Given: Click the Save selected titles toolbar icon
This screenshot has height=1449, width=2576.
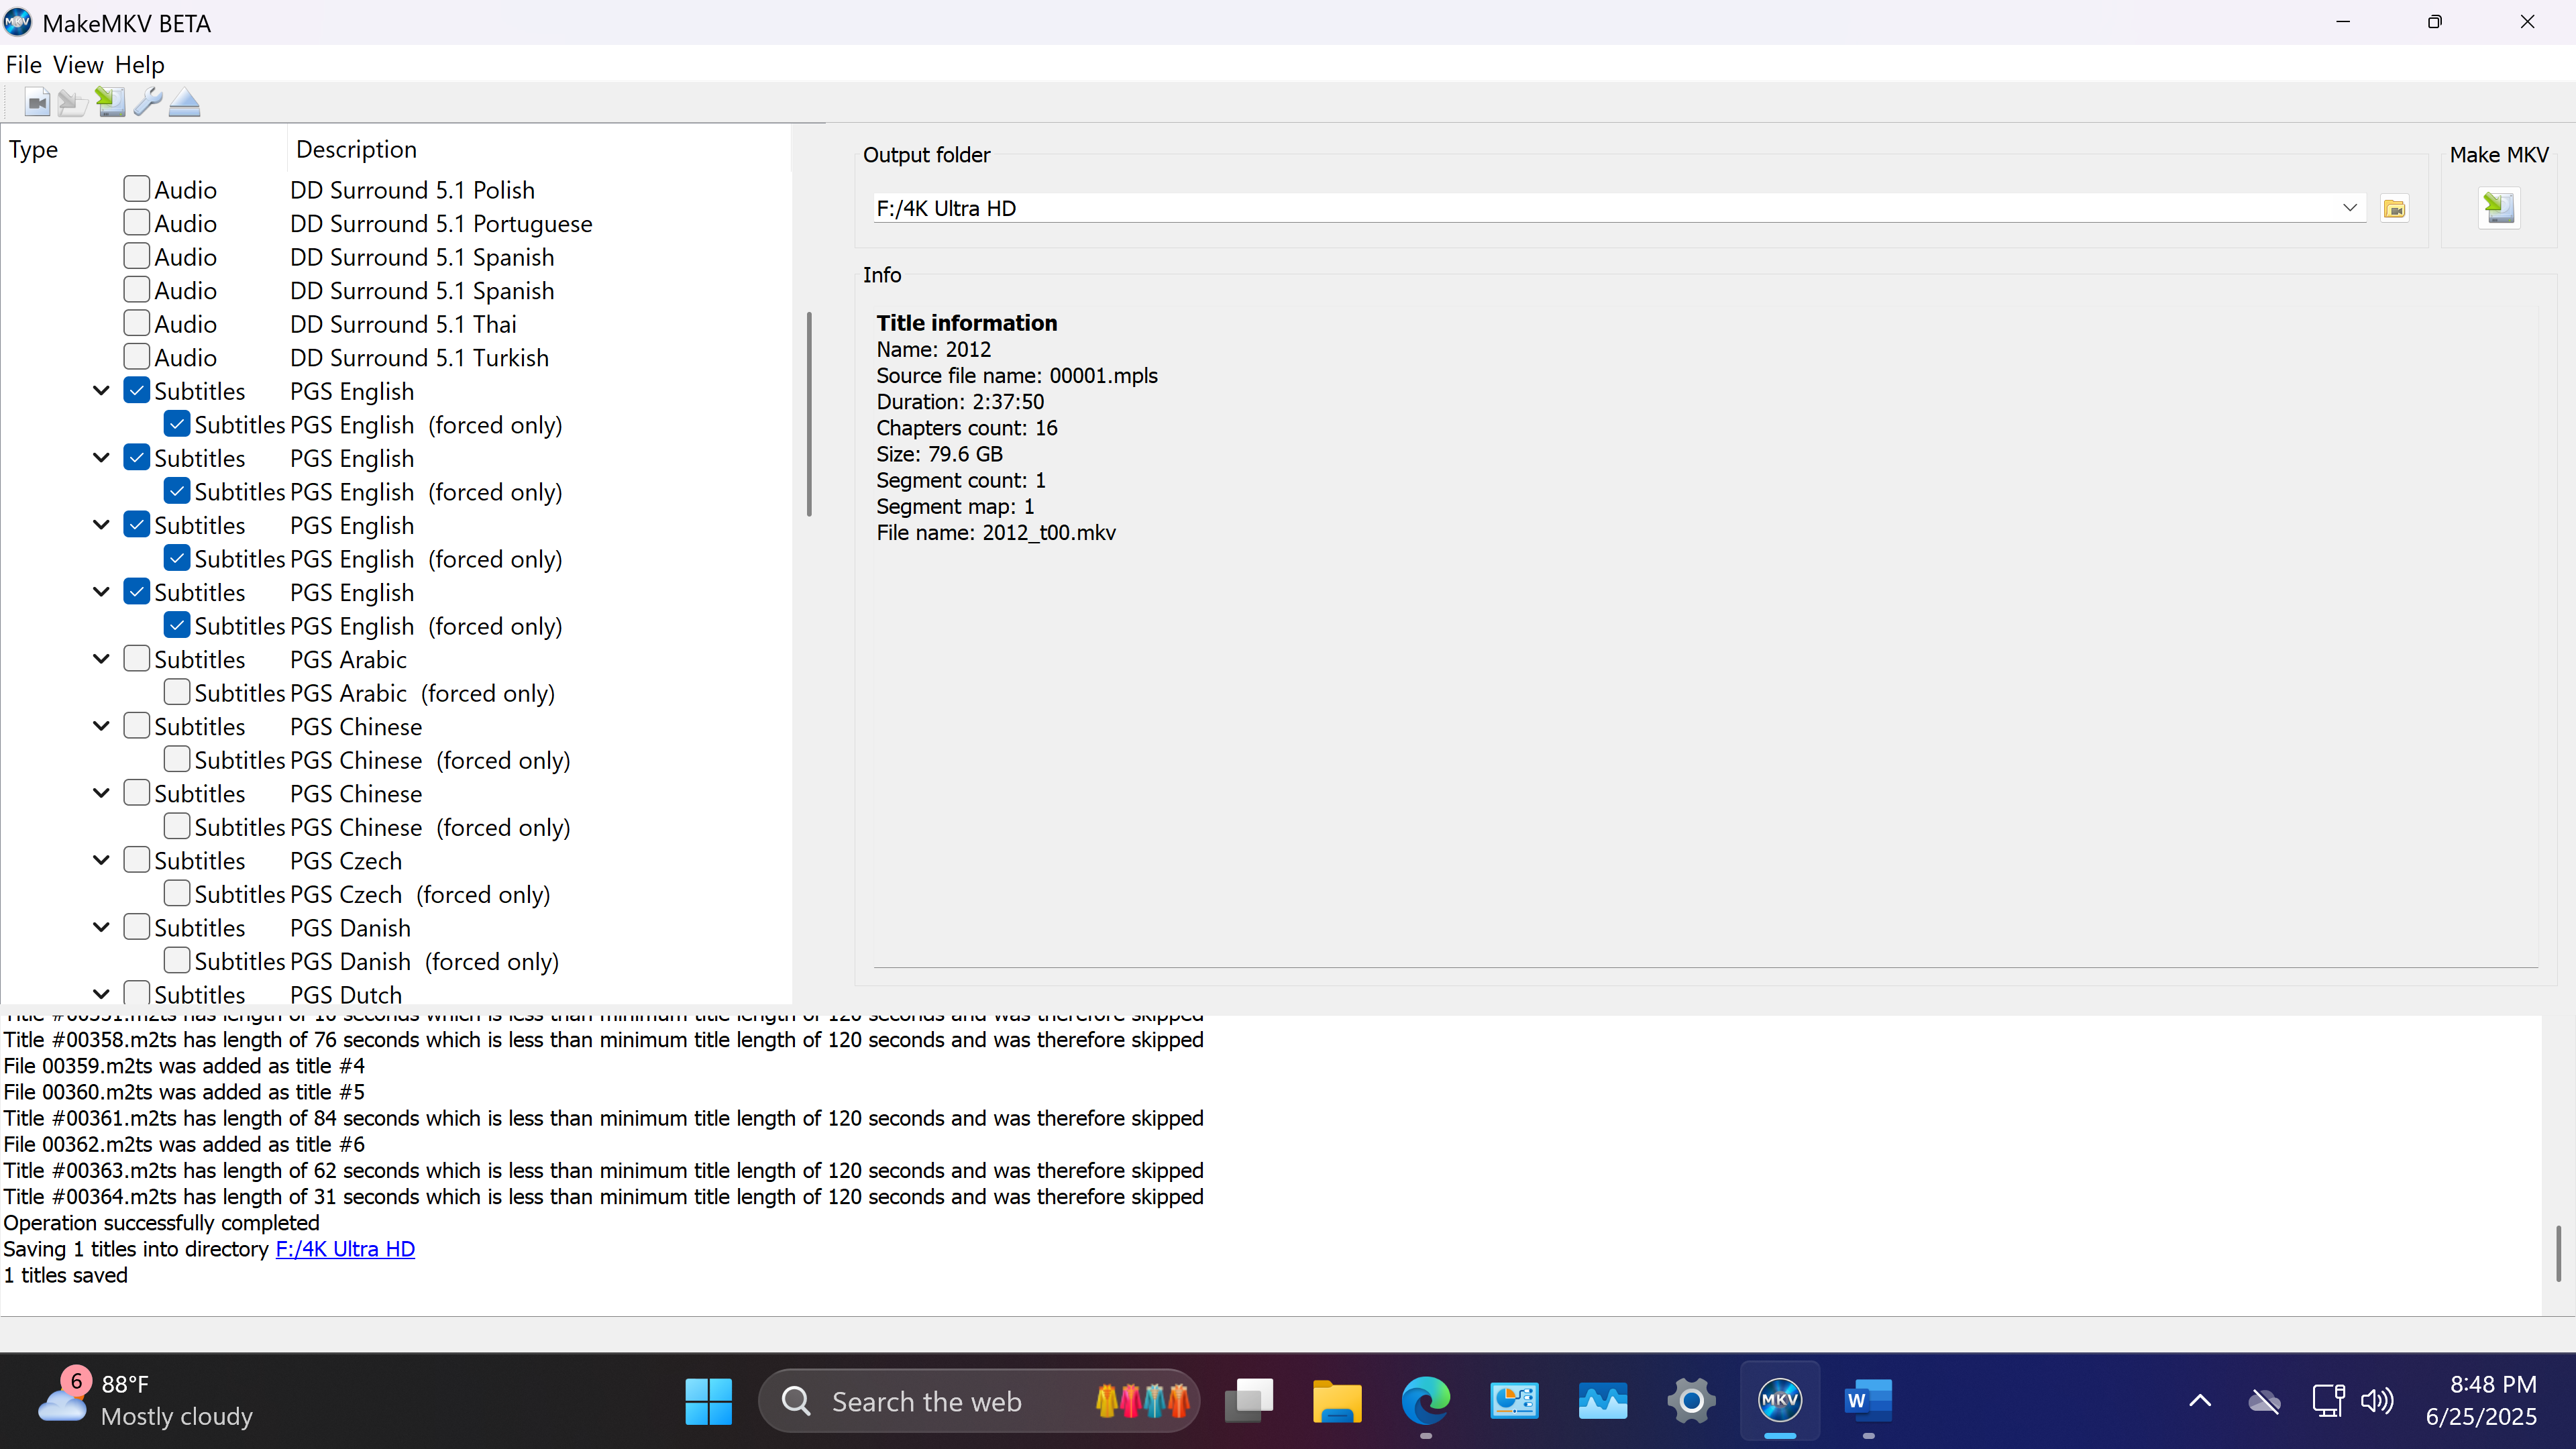Looking at the screenshot, I should click(110, 102).
